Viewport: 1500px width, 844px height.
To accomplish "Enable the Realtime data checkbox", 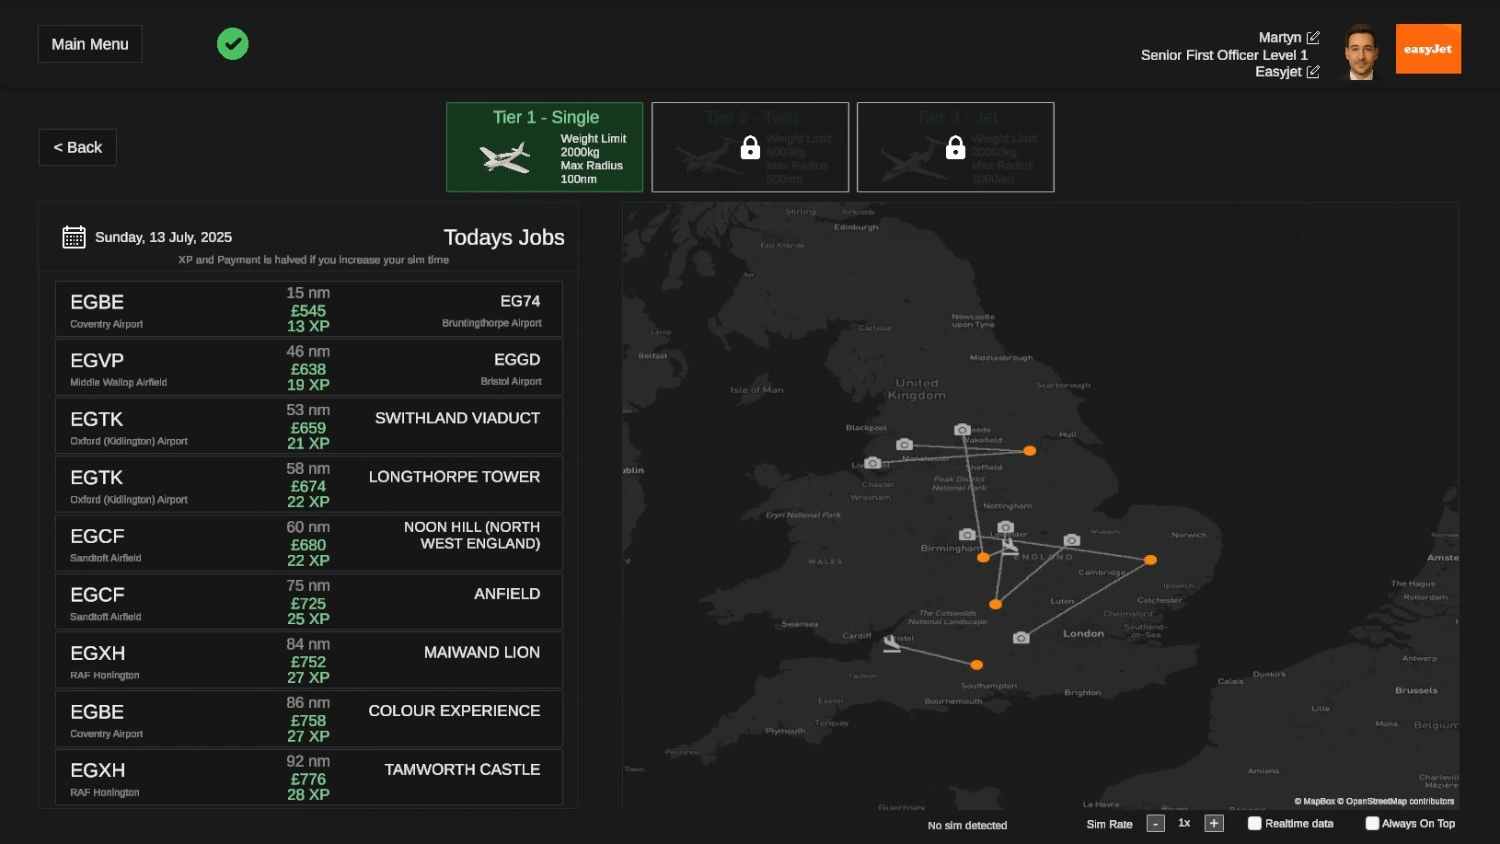I will coord(1255,824).
